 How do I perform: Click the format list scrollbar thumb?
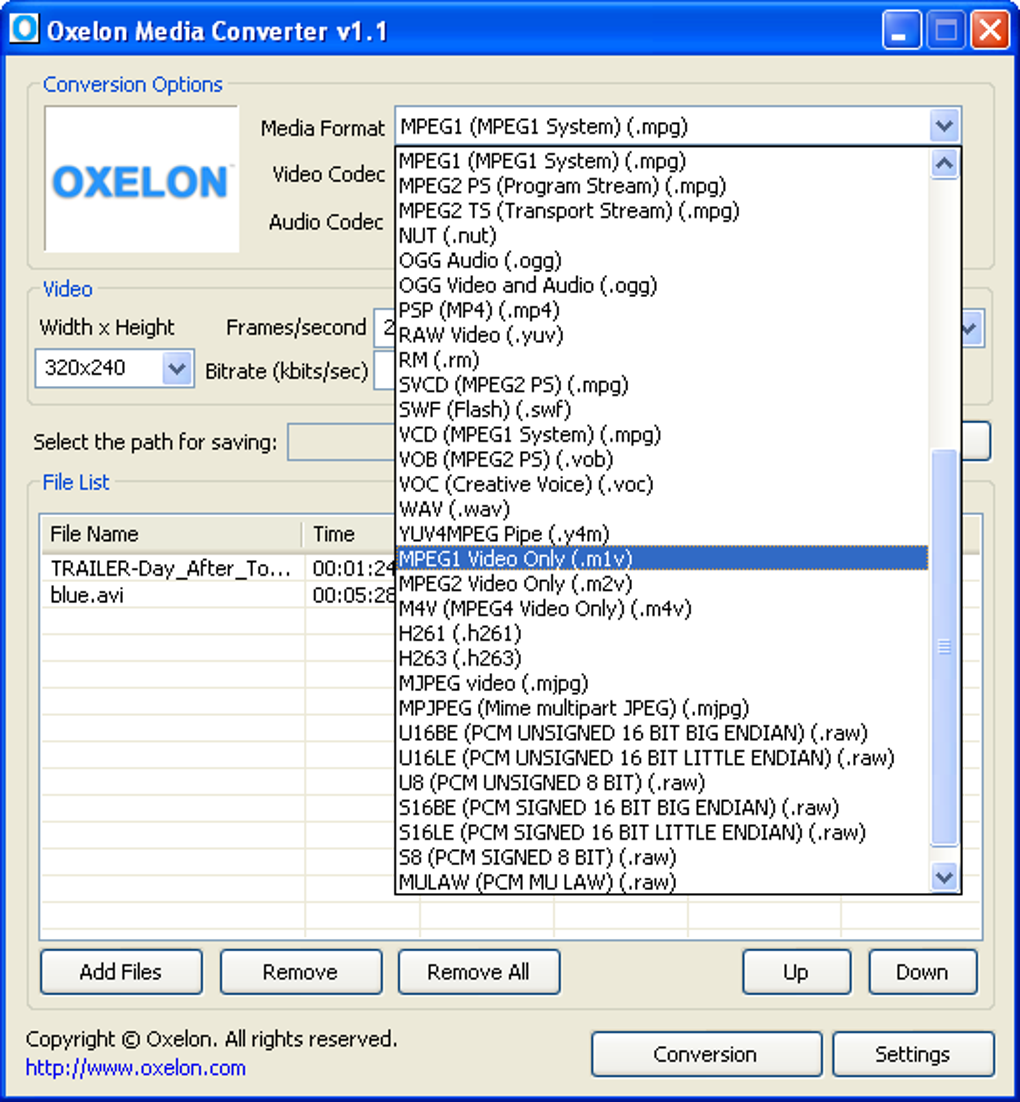click(x=944, y=647)
